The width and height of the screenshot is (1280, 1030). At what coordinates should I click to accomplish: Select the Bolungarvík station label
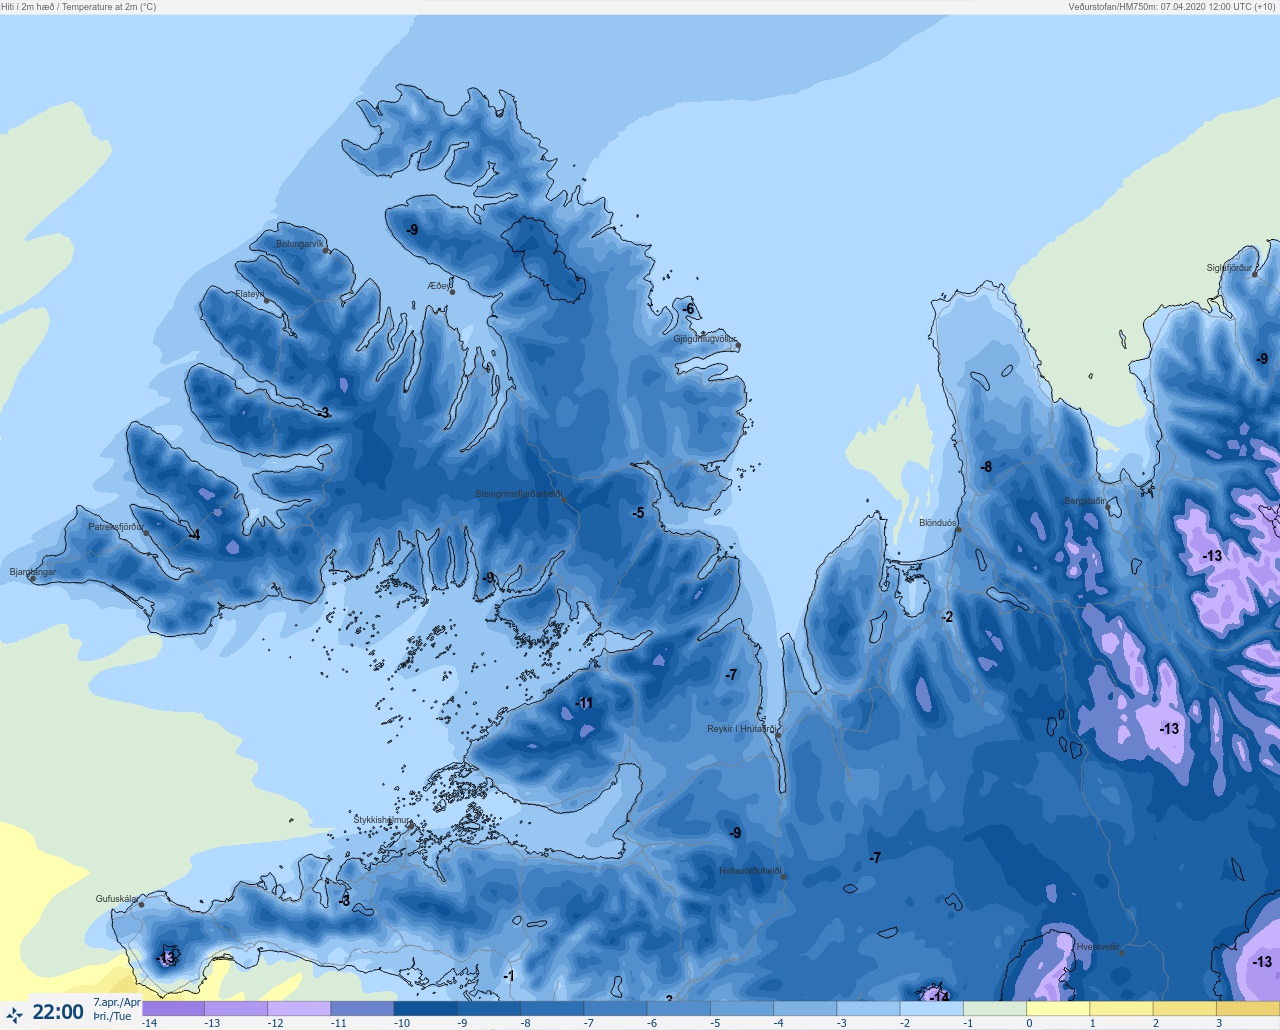point(300,244)
